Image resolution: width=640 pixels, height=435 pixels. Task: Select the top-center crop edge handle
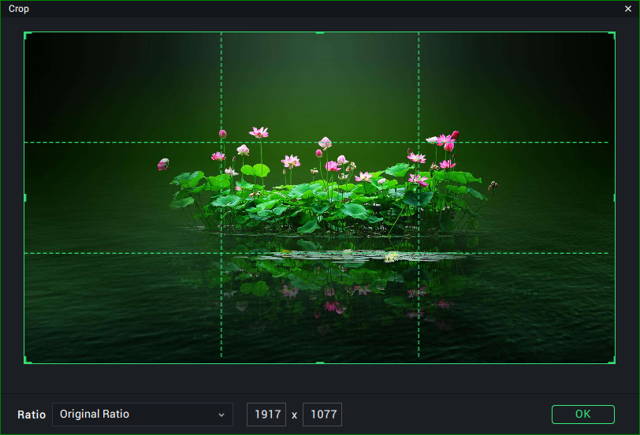(x=320, y=33)
